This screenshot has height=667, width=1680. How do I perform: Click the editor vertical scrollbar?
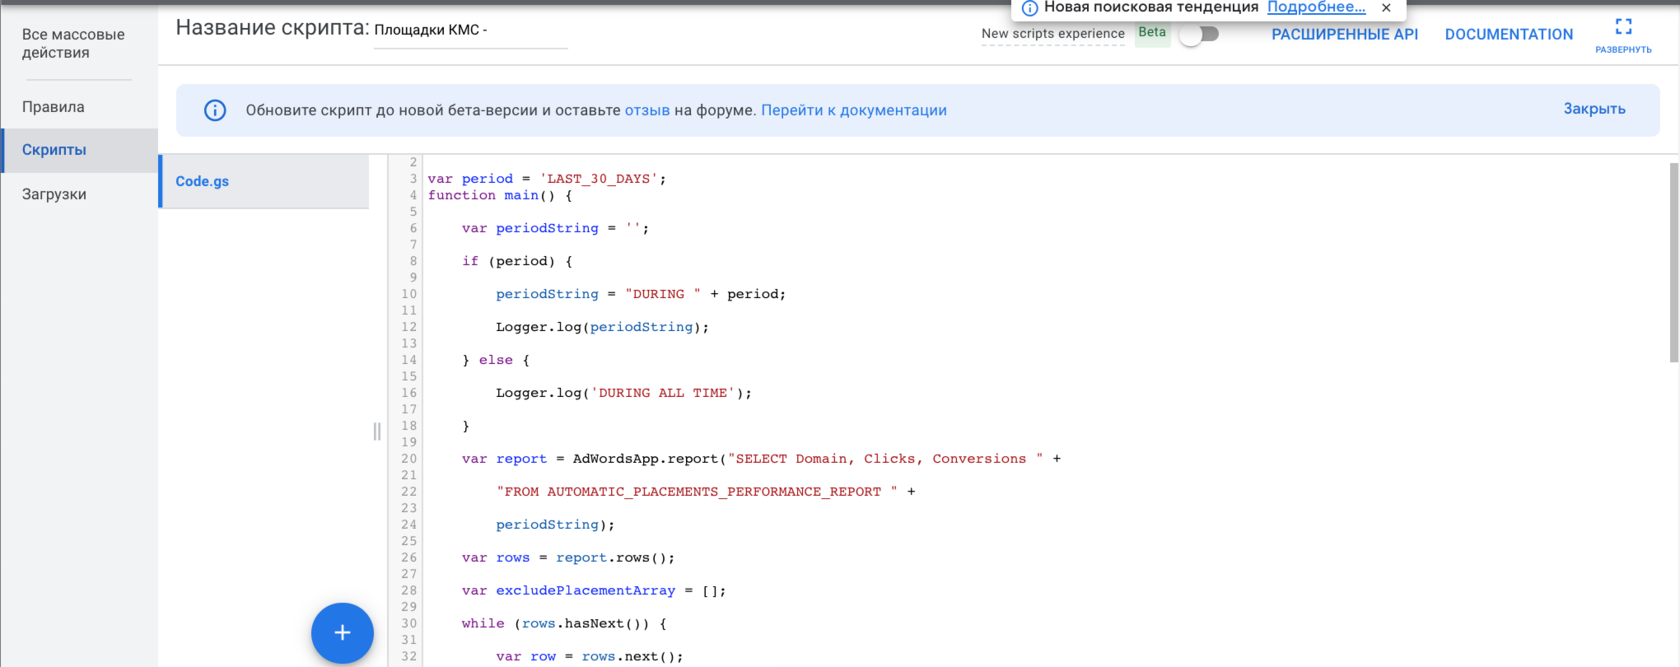(x=1673, y=262)
